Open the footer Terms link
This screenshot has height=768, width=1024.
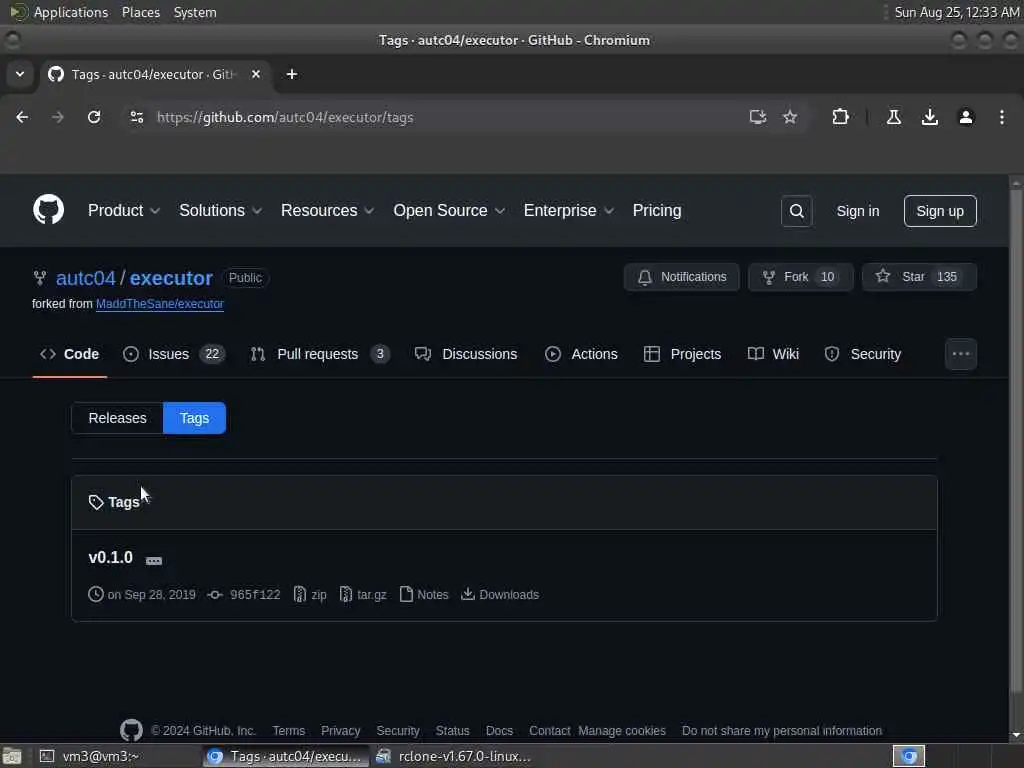[289, 731]
